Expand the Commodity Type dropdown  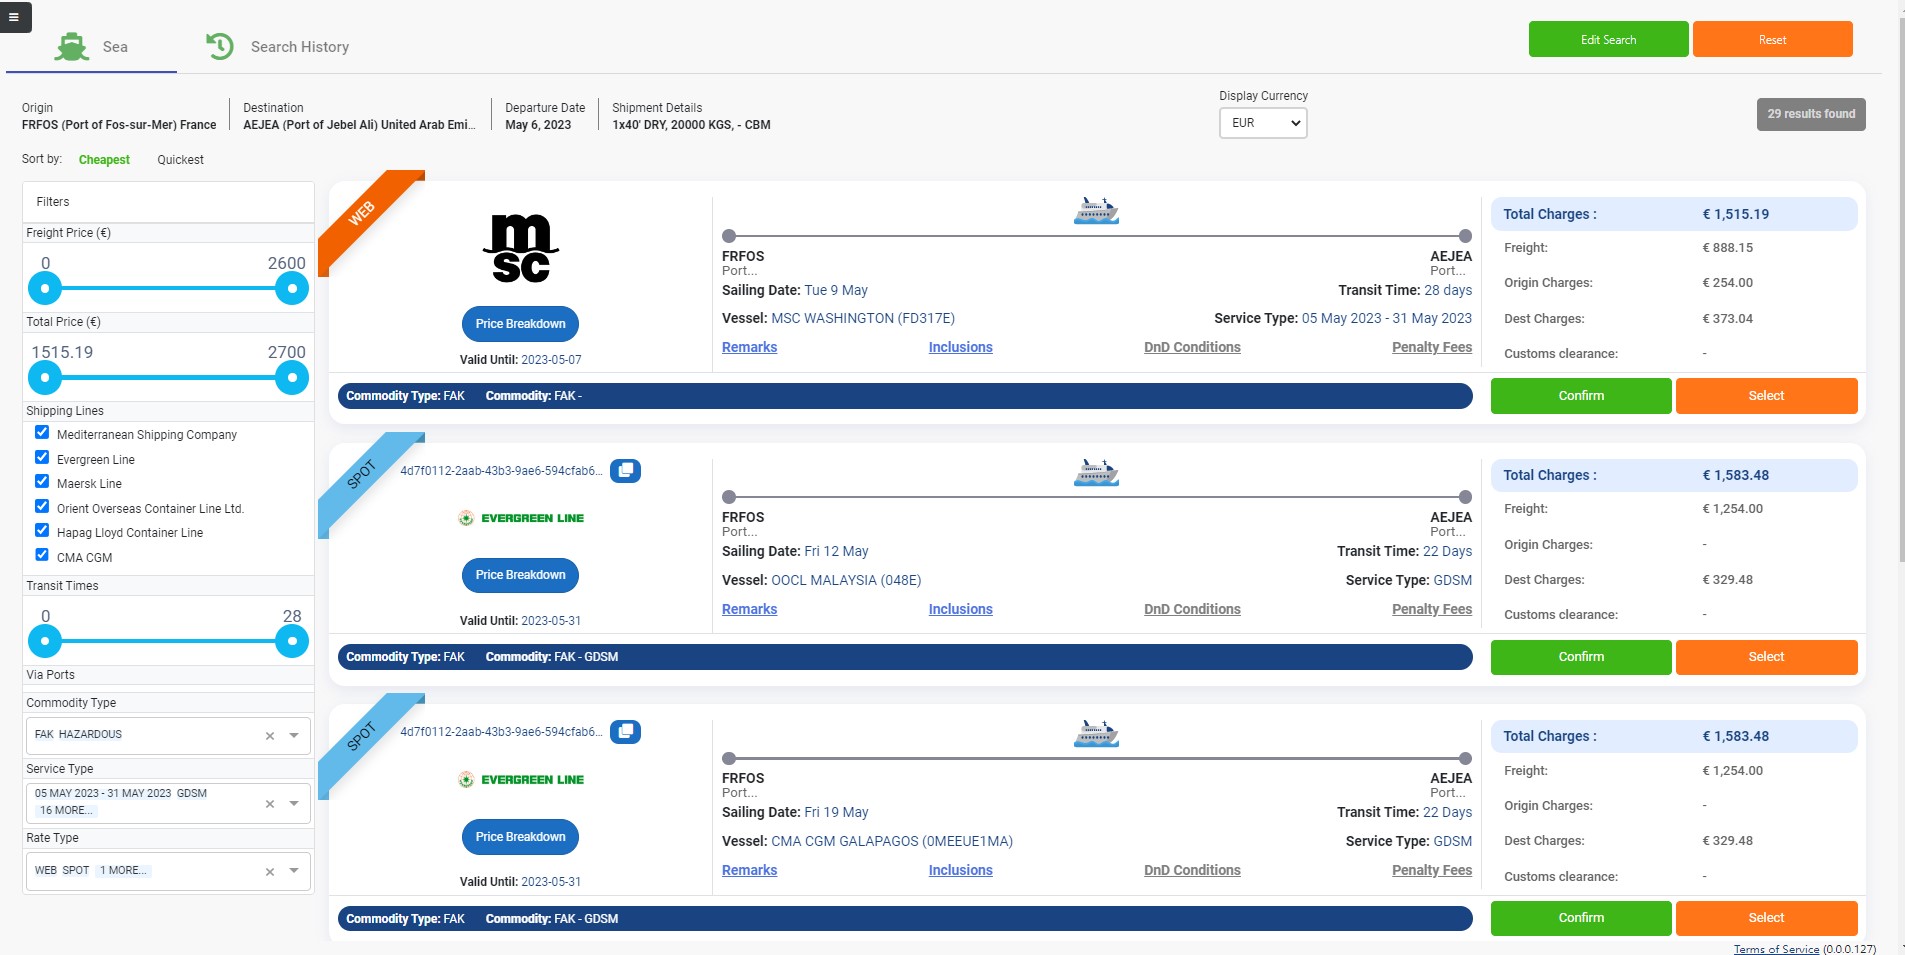[293, 735]
